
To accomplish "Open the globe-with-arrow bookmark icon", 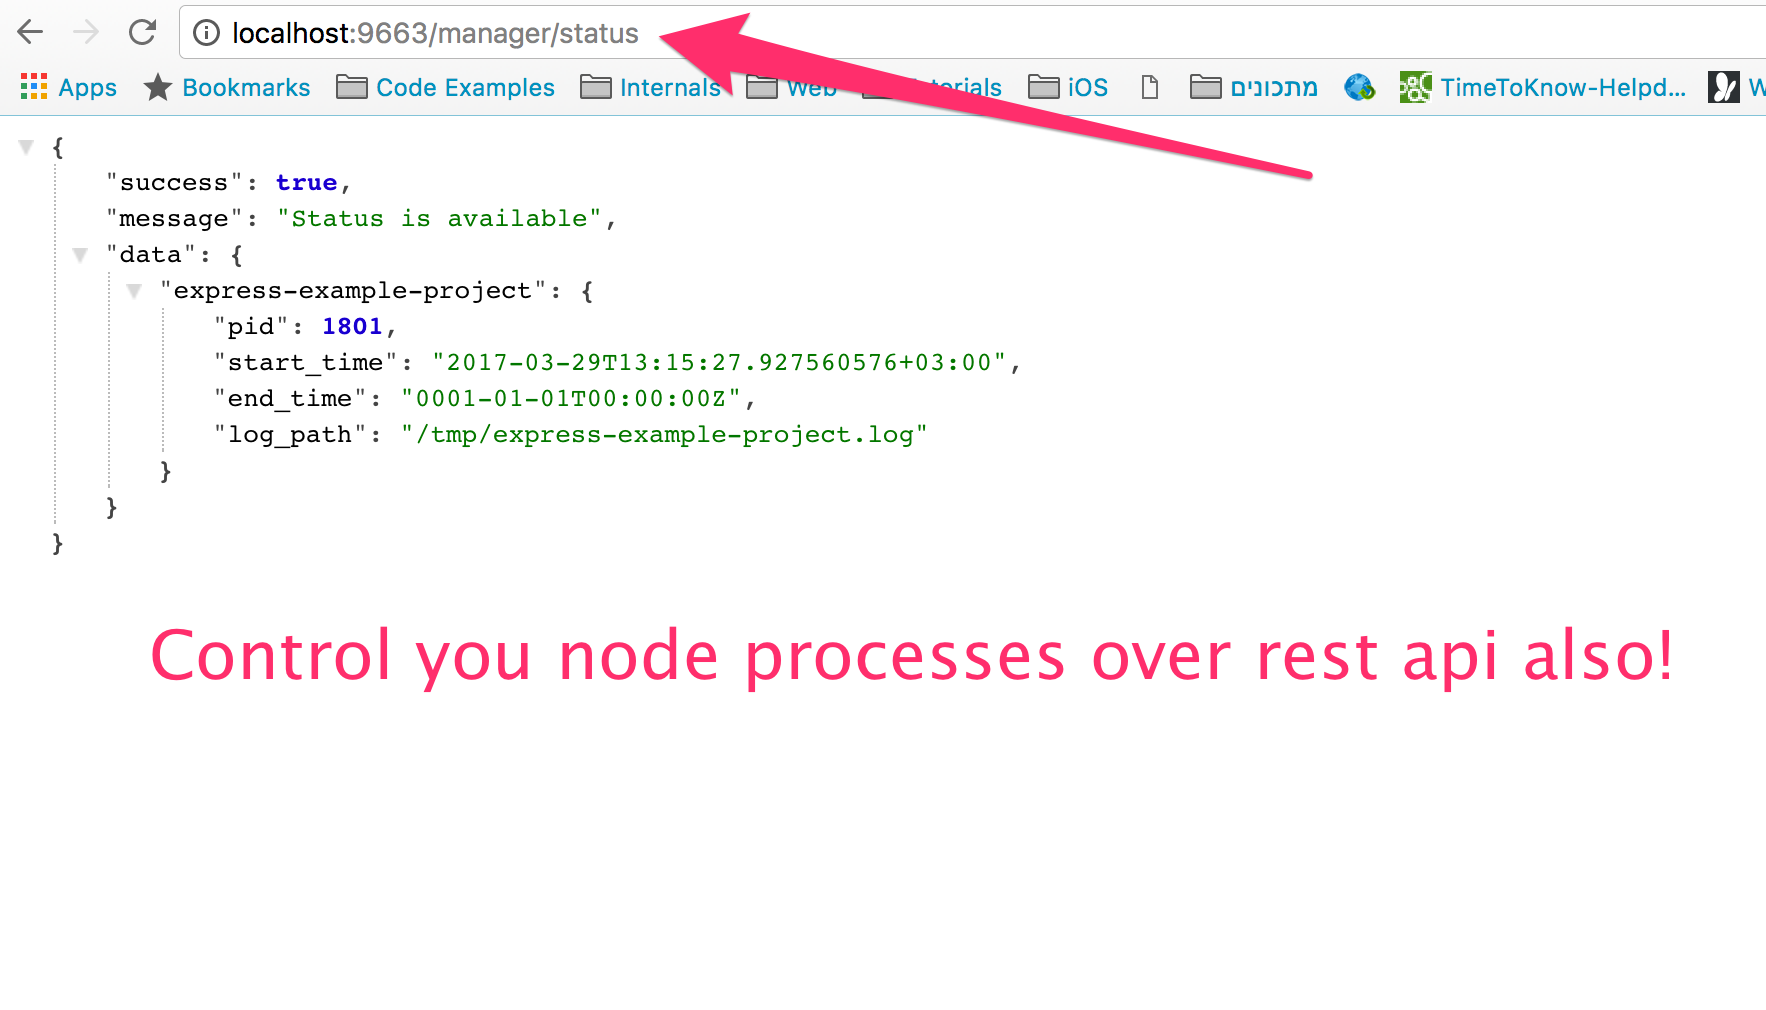I will (1359, 87).
